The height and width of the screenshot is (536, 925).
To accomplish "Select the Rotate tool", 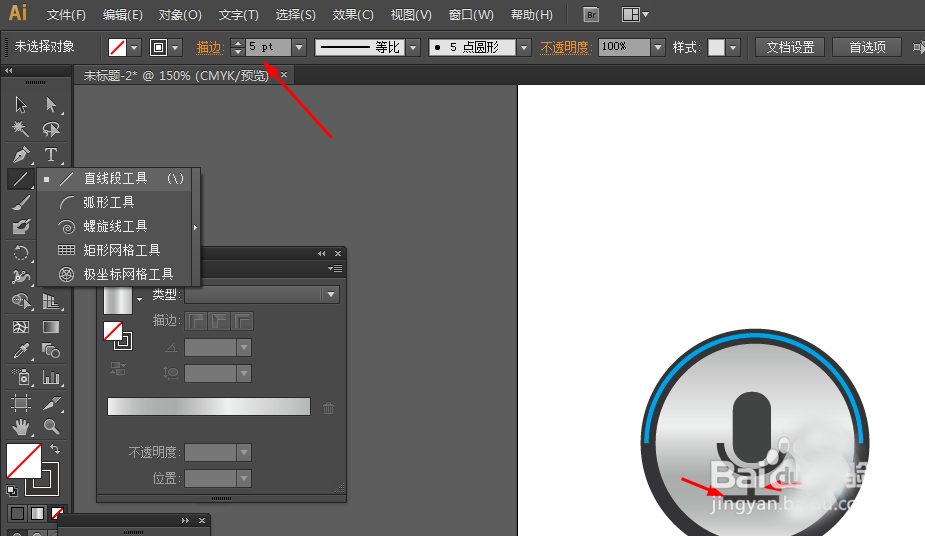I will coord(21,253).
